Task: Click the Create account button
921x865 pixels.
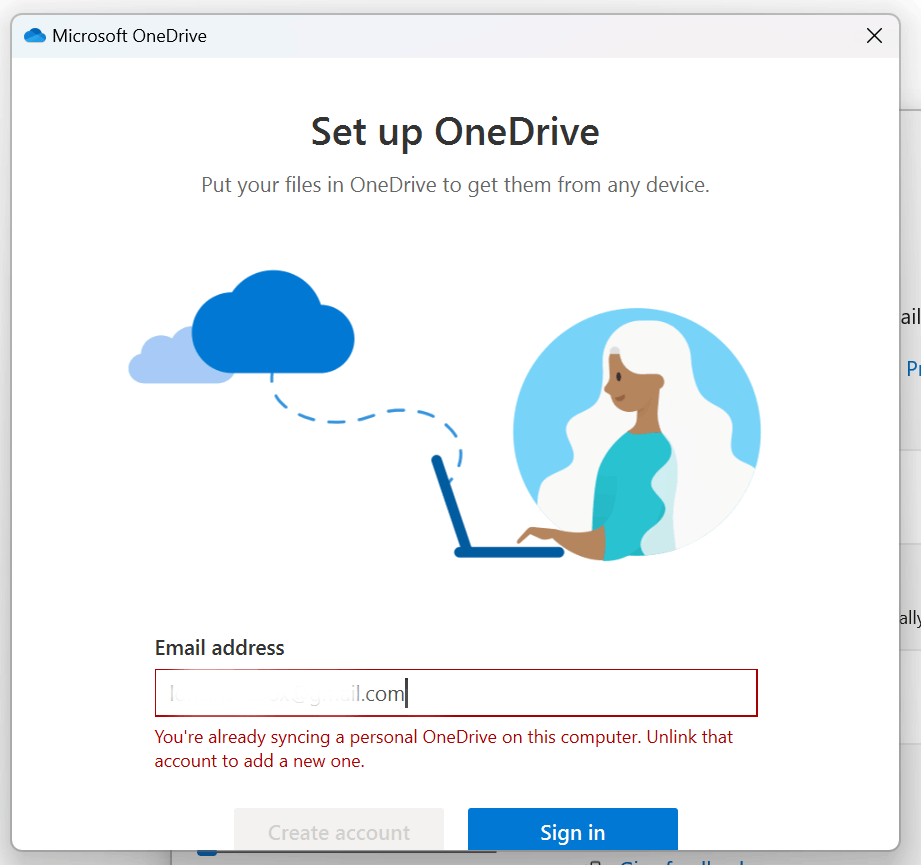Action: [339, 830]
